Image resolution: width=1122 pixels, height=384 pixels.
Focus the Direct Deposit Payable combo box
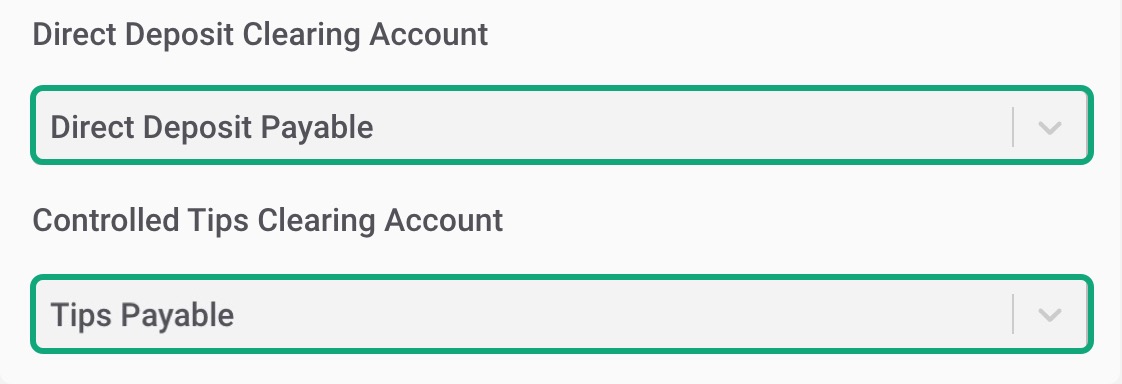click(x=562, y=126)
